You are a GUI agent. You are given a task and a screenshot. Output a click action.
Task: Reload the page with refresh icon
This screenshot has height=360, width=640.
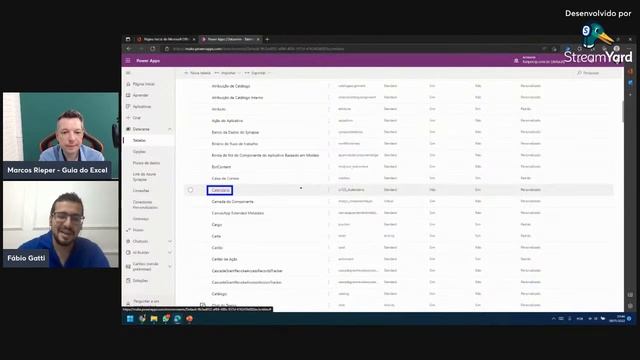point(153,49)
